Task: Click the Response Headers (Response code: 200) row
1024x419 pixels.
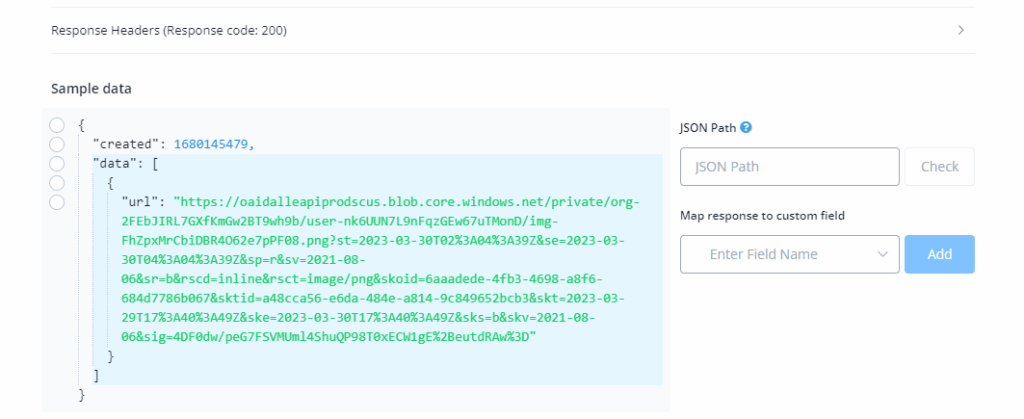Action: pos(169,30)
